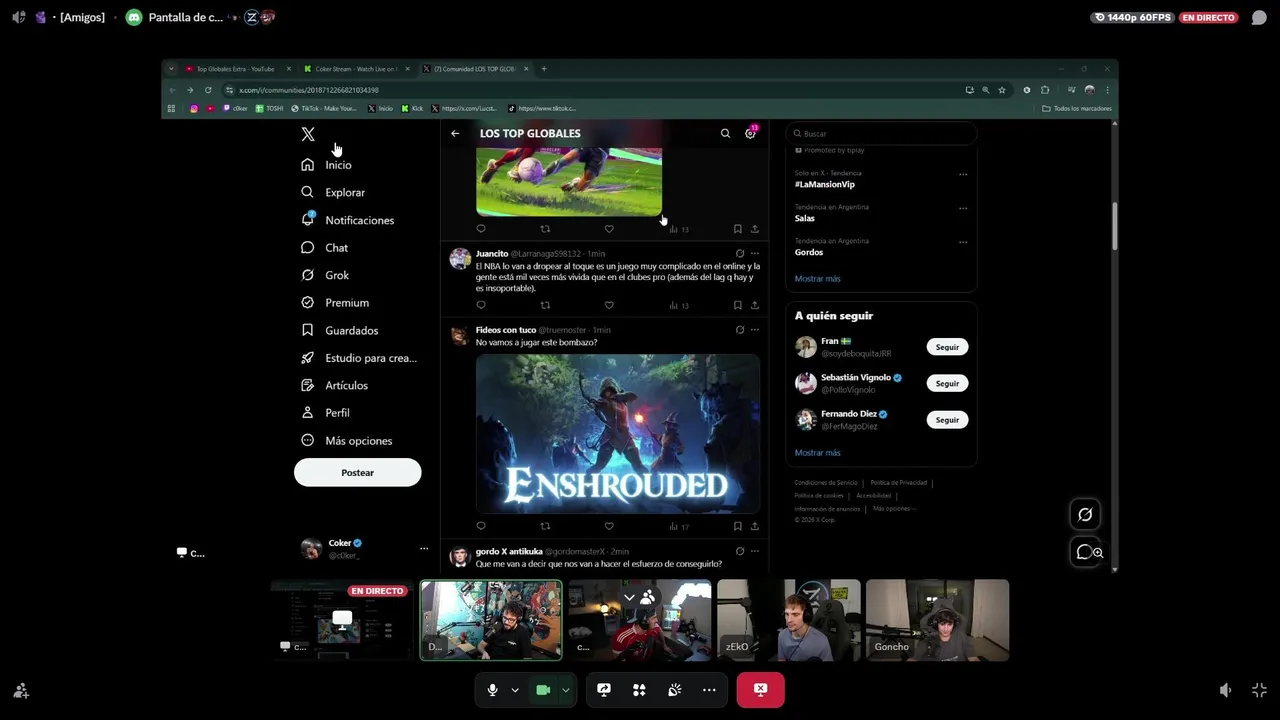Reply to the Enshrouded post
Screen dimensions: 1280x720
pos(481,526)
